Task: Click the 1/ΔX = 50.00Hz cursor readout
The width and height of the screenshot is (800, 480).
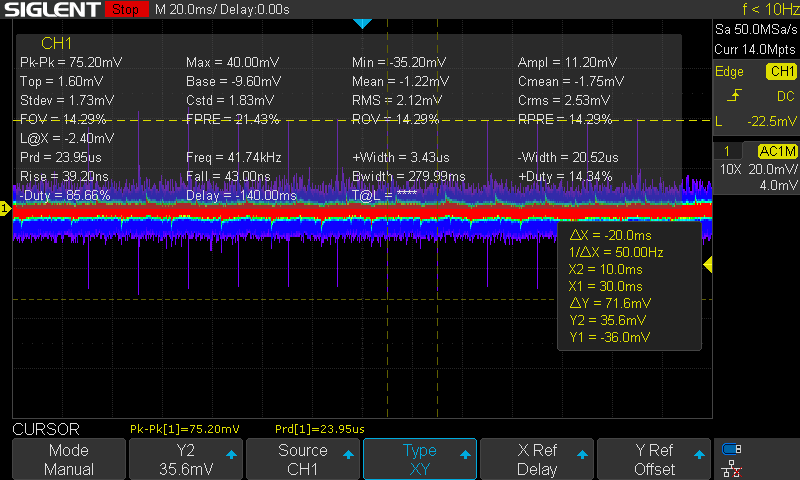Action: (616, 252)
